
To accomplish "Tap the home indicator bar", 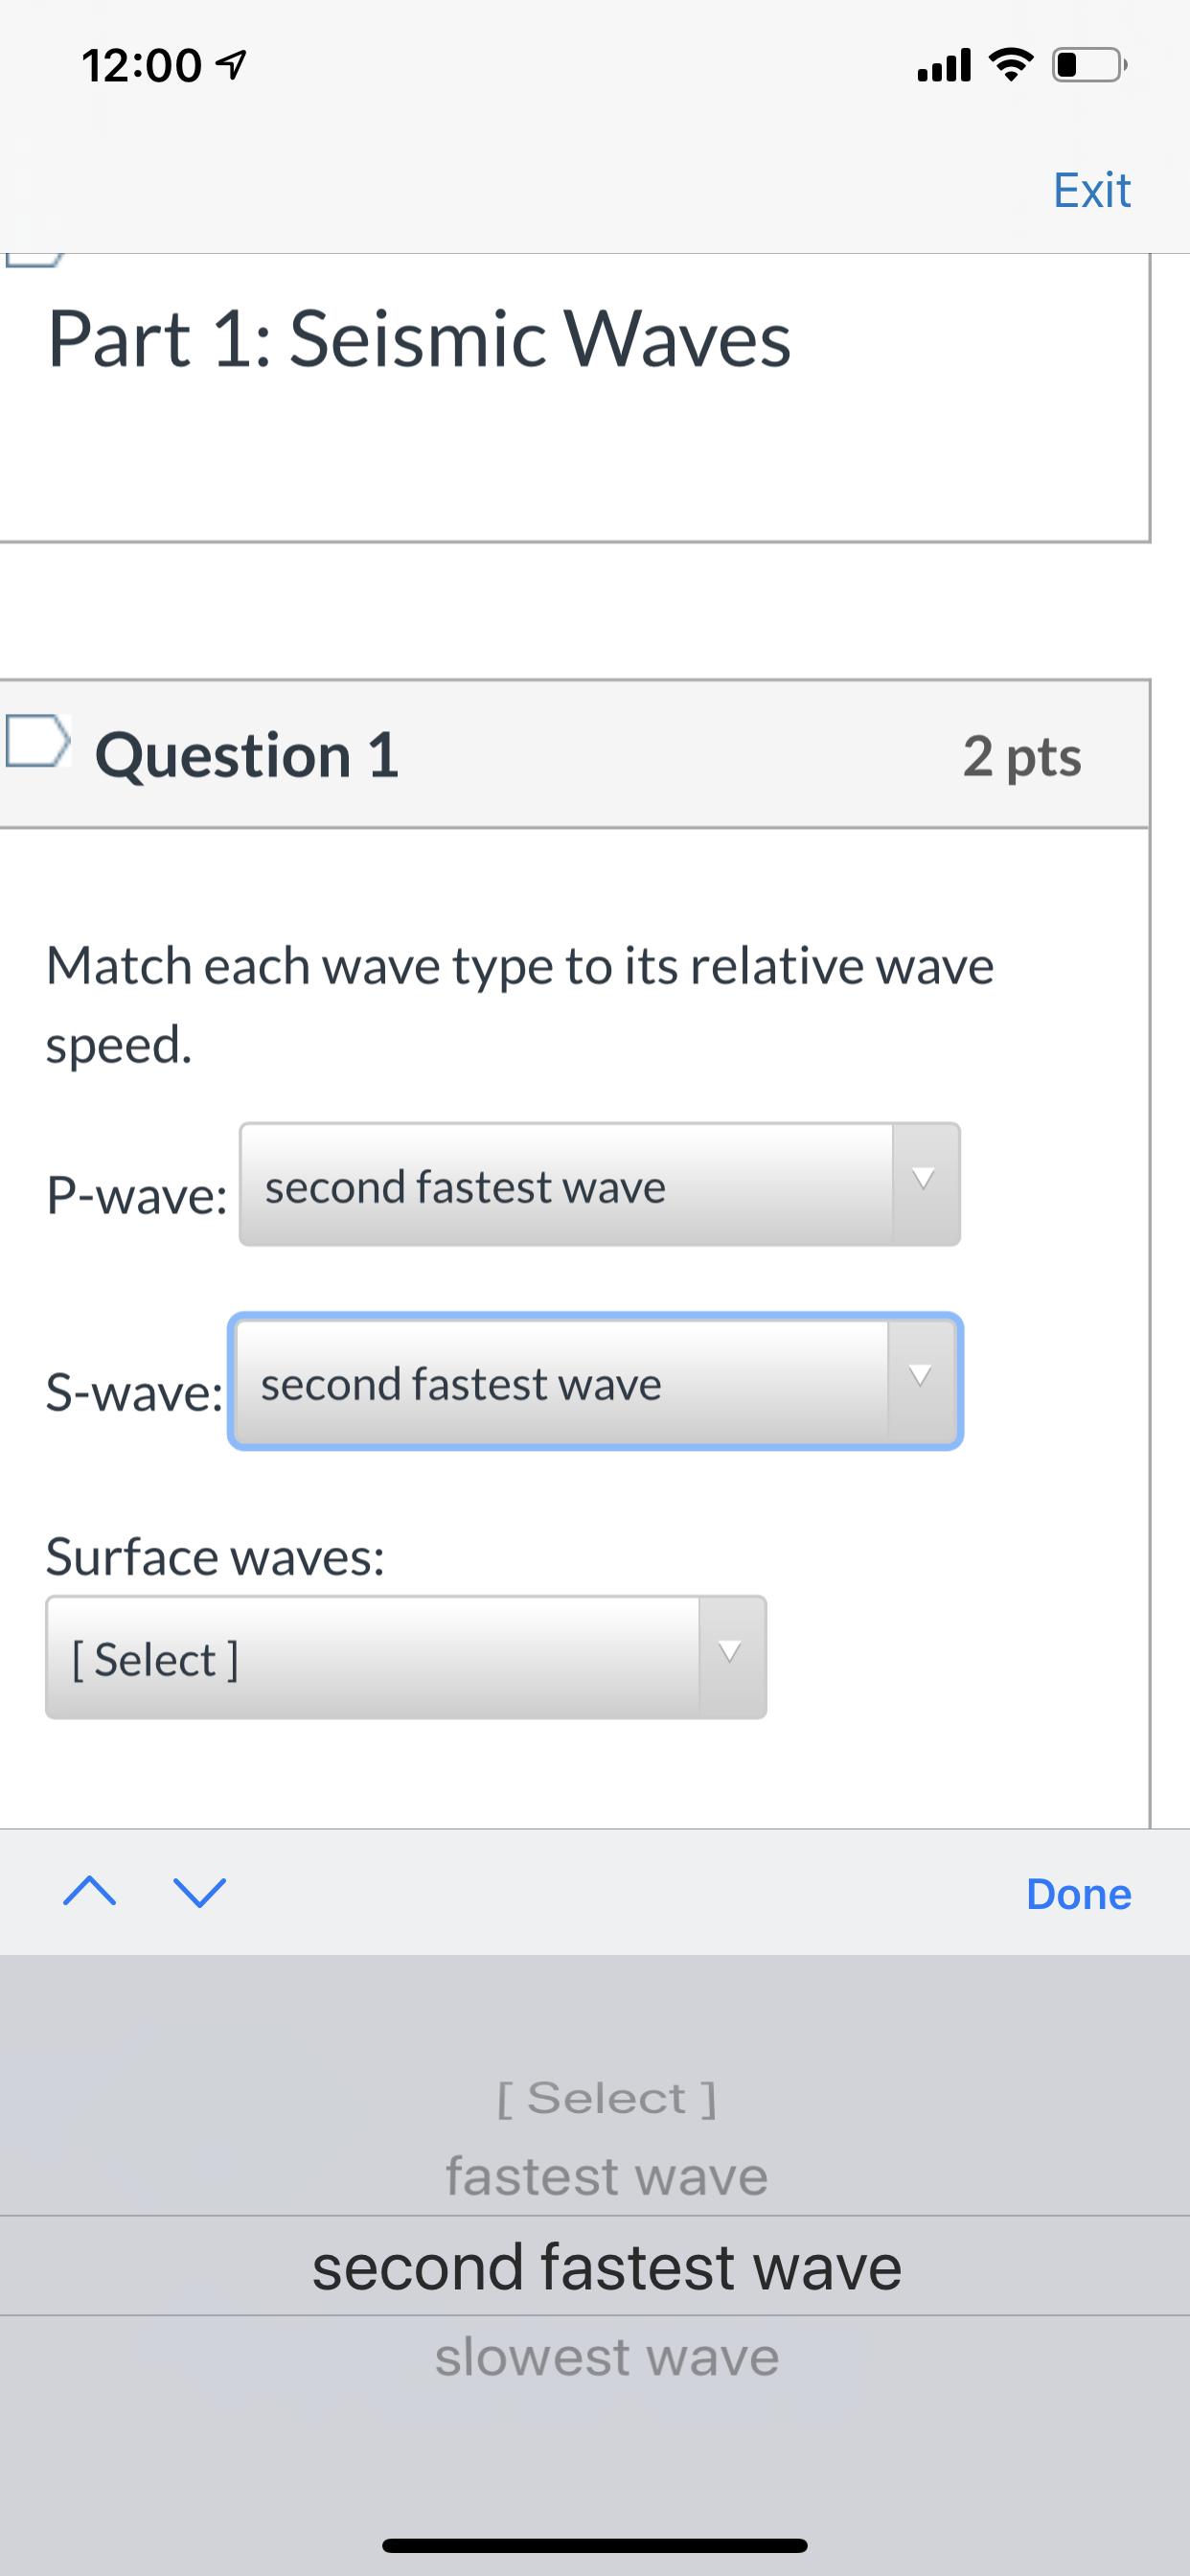I will tap(595, 2546).
